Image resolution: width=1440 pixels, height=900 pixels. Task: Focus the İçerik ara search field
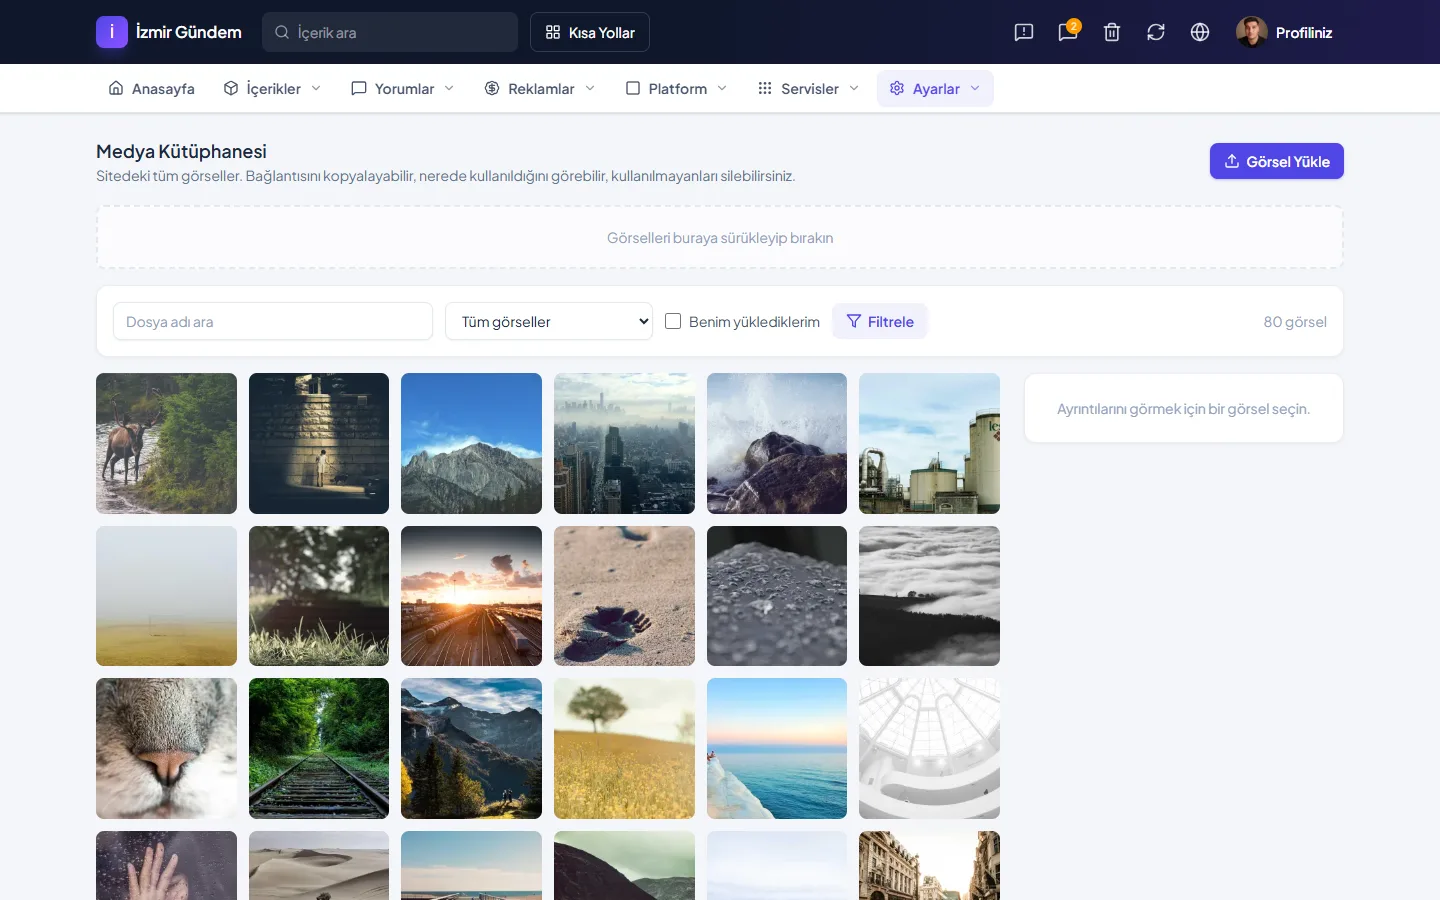pyautogui.click(x=390, y=32)
